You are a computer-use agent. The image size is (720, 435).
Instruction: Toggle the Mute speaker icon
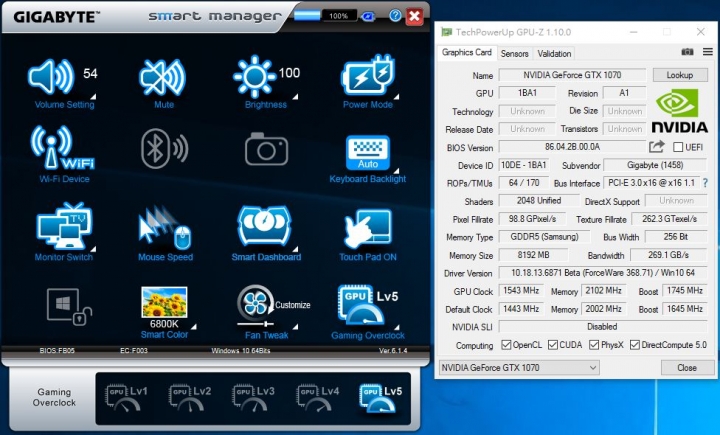click(x=163, y=77)
